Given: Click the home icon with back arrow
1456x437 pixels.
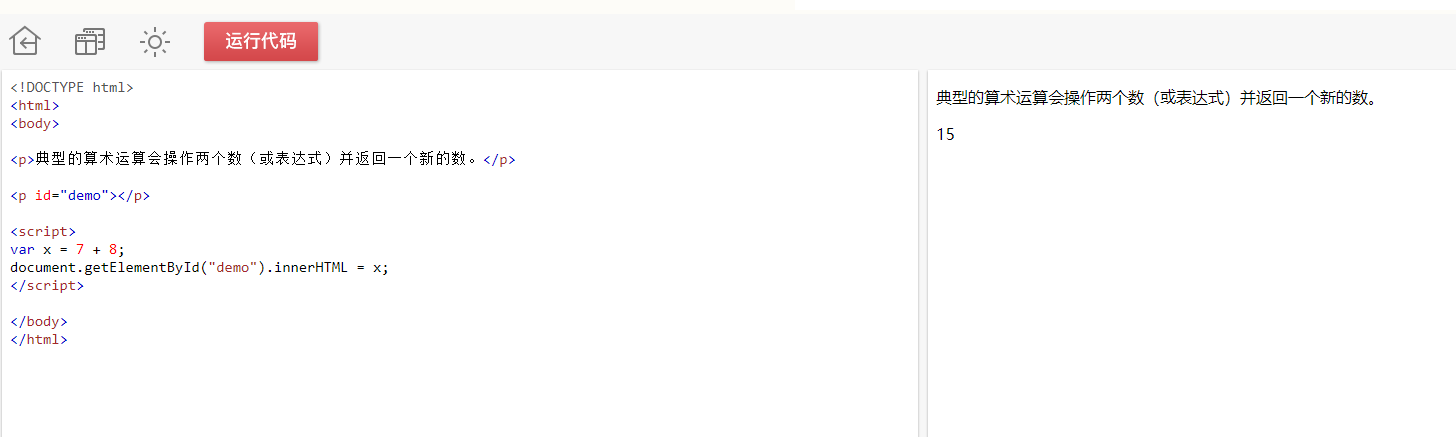Looking at the screenshot, I should coord(25,42).
